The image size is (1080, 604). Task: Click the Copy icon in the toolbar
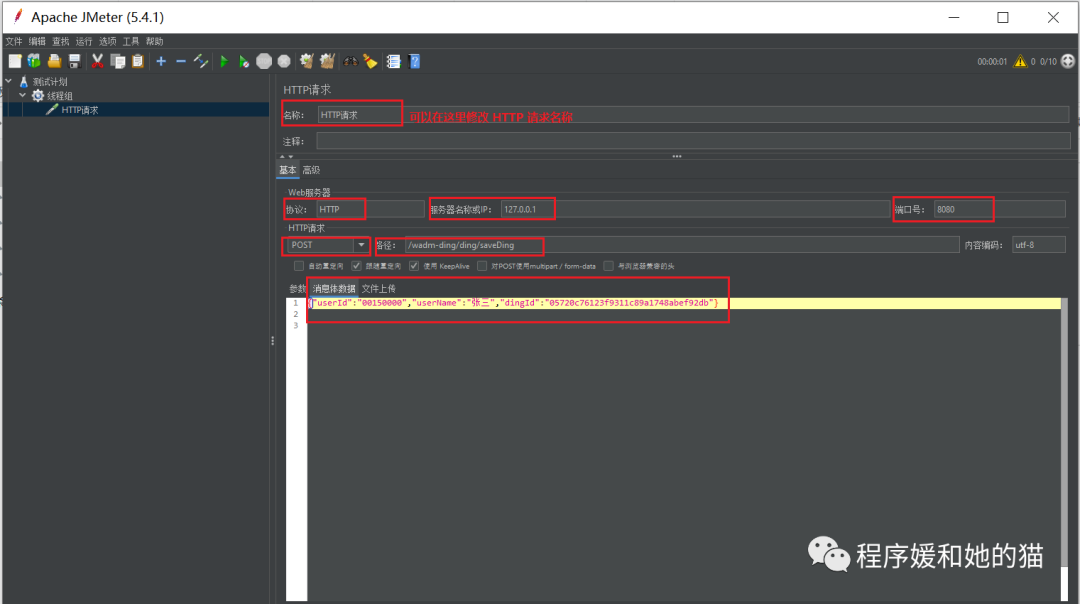point(118,61)
